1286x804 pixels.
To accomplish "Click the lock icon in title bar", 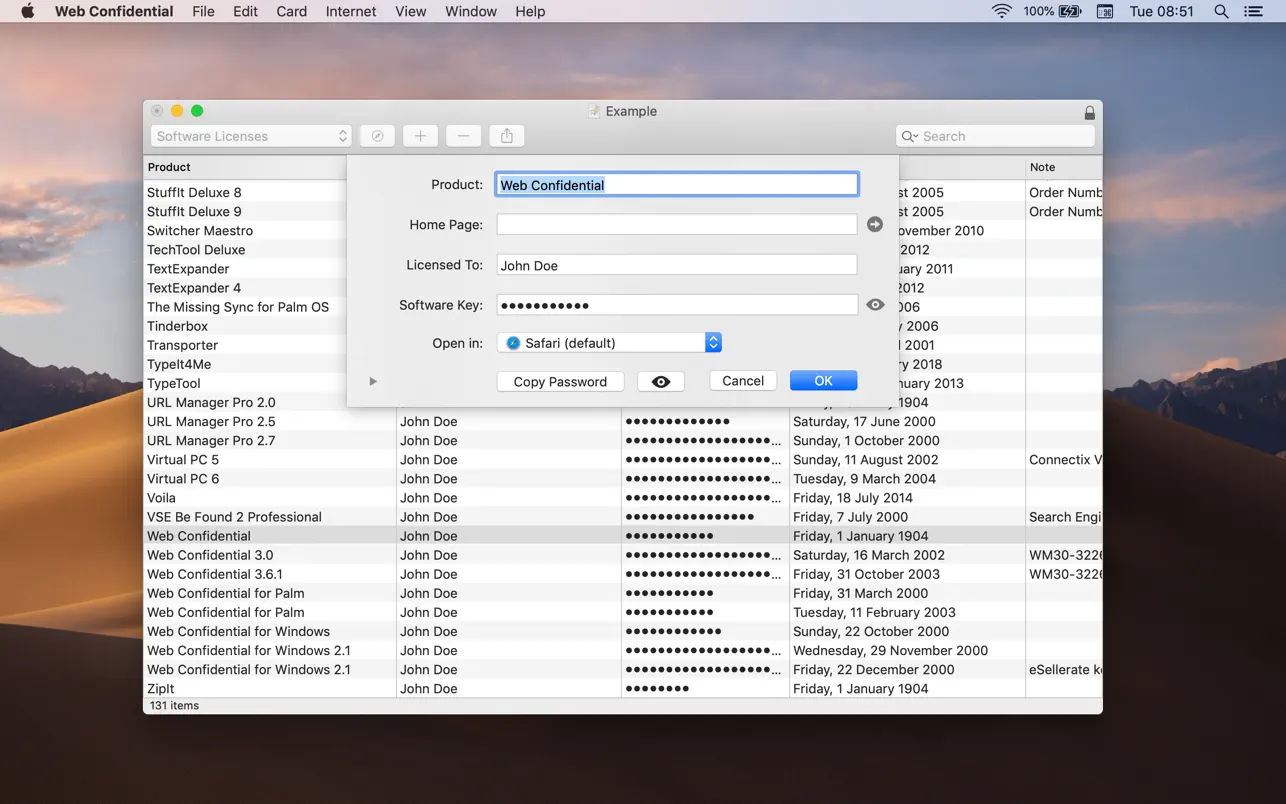I will point(1090,112).
